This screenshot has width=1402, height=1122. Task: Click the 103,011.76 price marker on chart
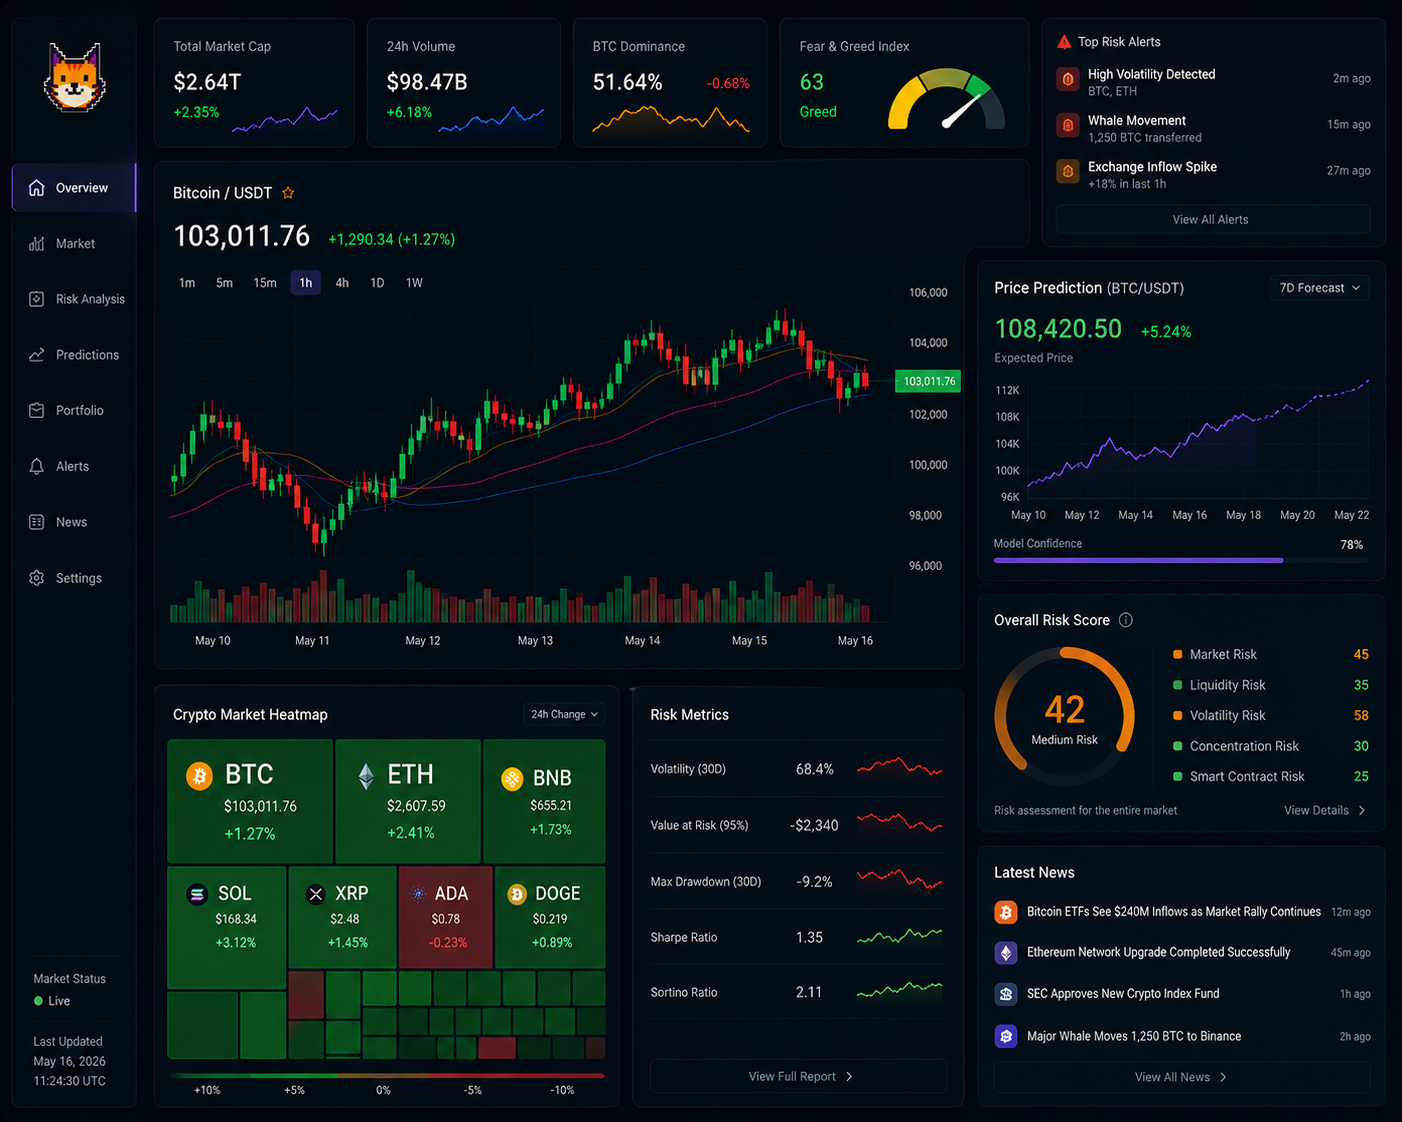(x=928, y=381)
